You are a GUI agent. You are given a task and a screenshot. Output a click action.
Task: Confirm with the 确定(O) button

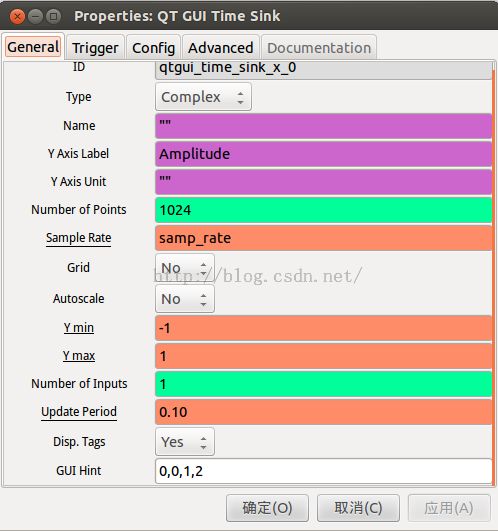(x=267, y=508)
